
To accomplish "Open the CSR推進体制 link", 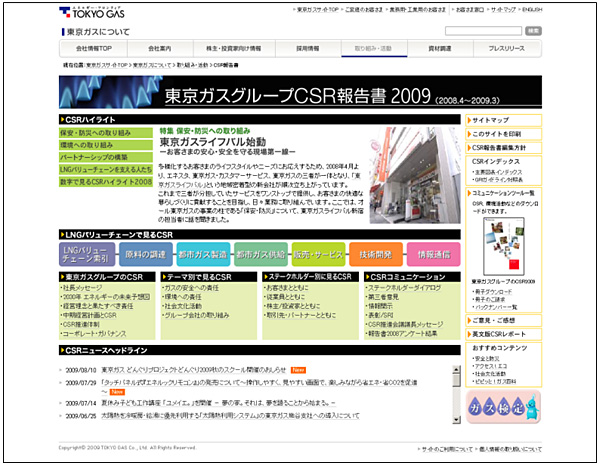I will (81, 324).
